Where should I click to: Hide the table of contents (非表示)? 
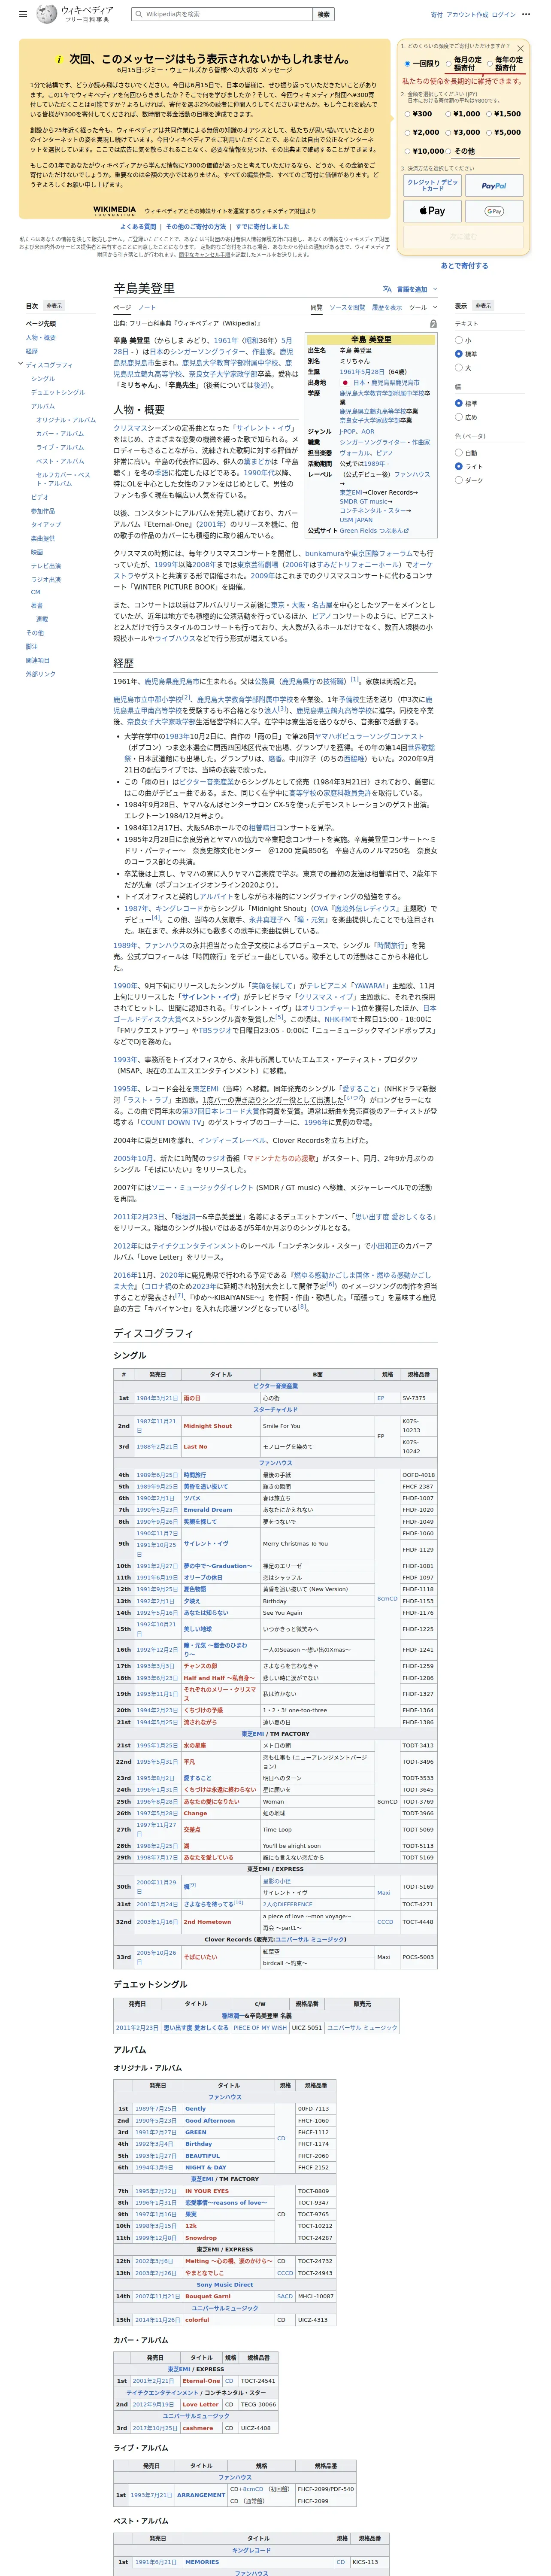[x=54, y=306]
